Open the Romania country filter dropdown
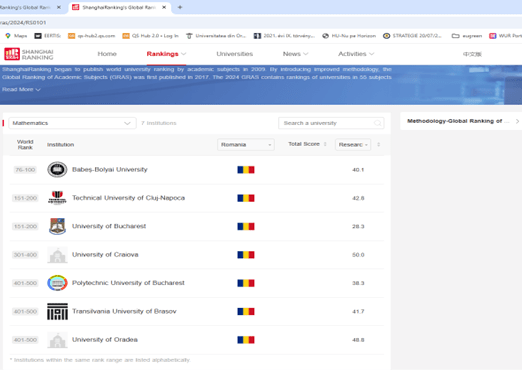 246,145
